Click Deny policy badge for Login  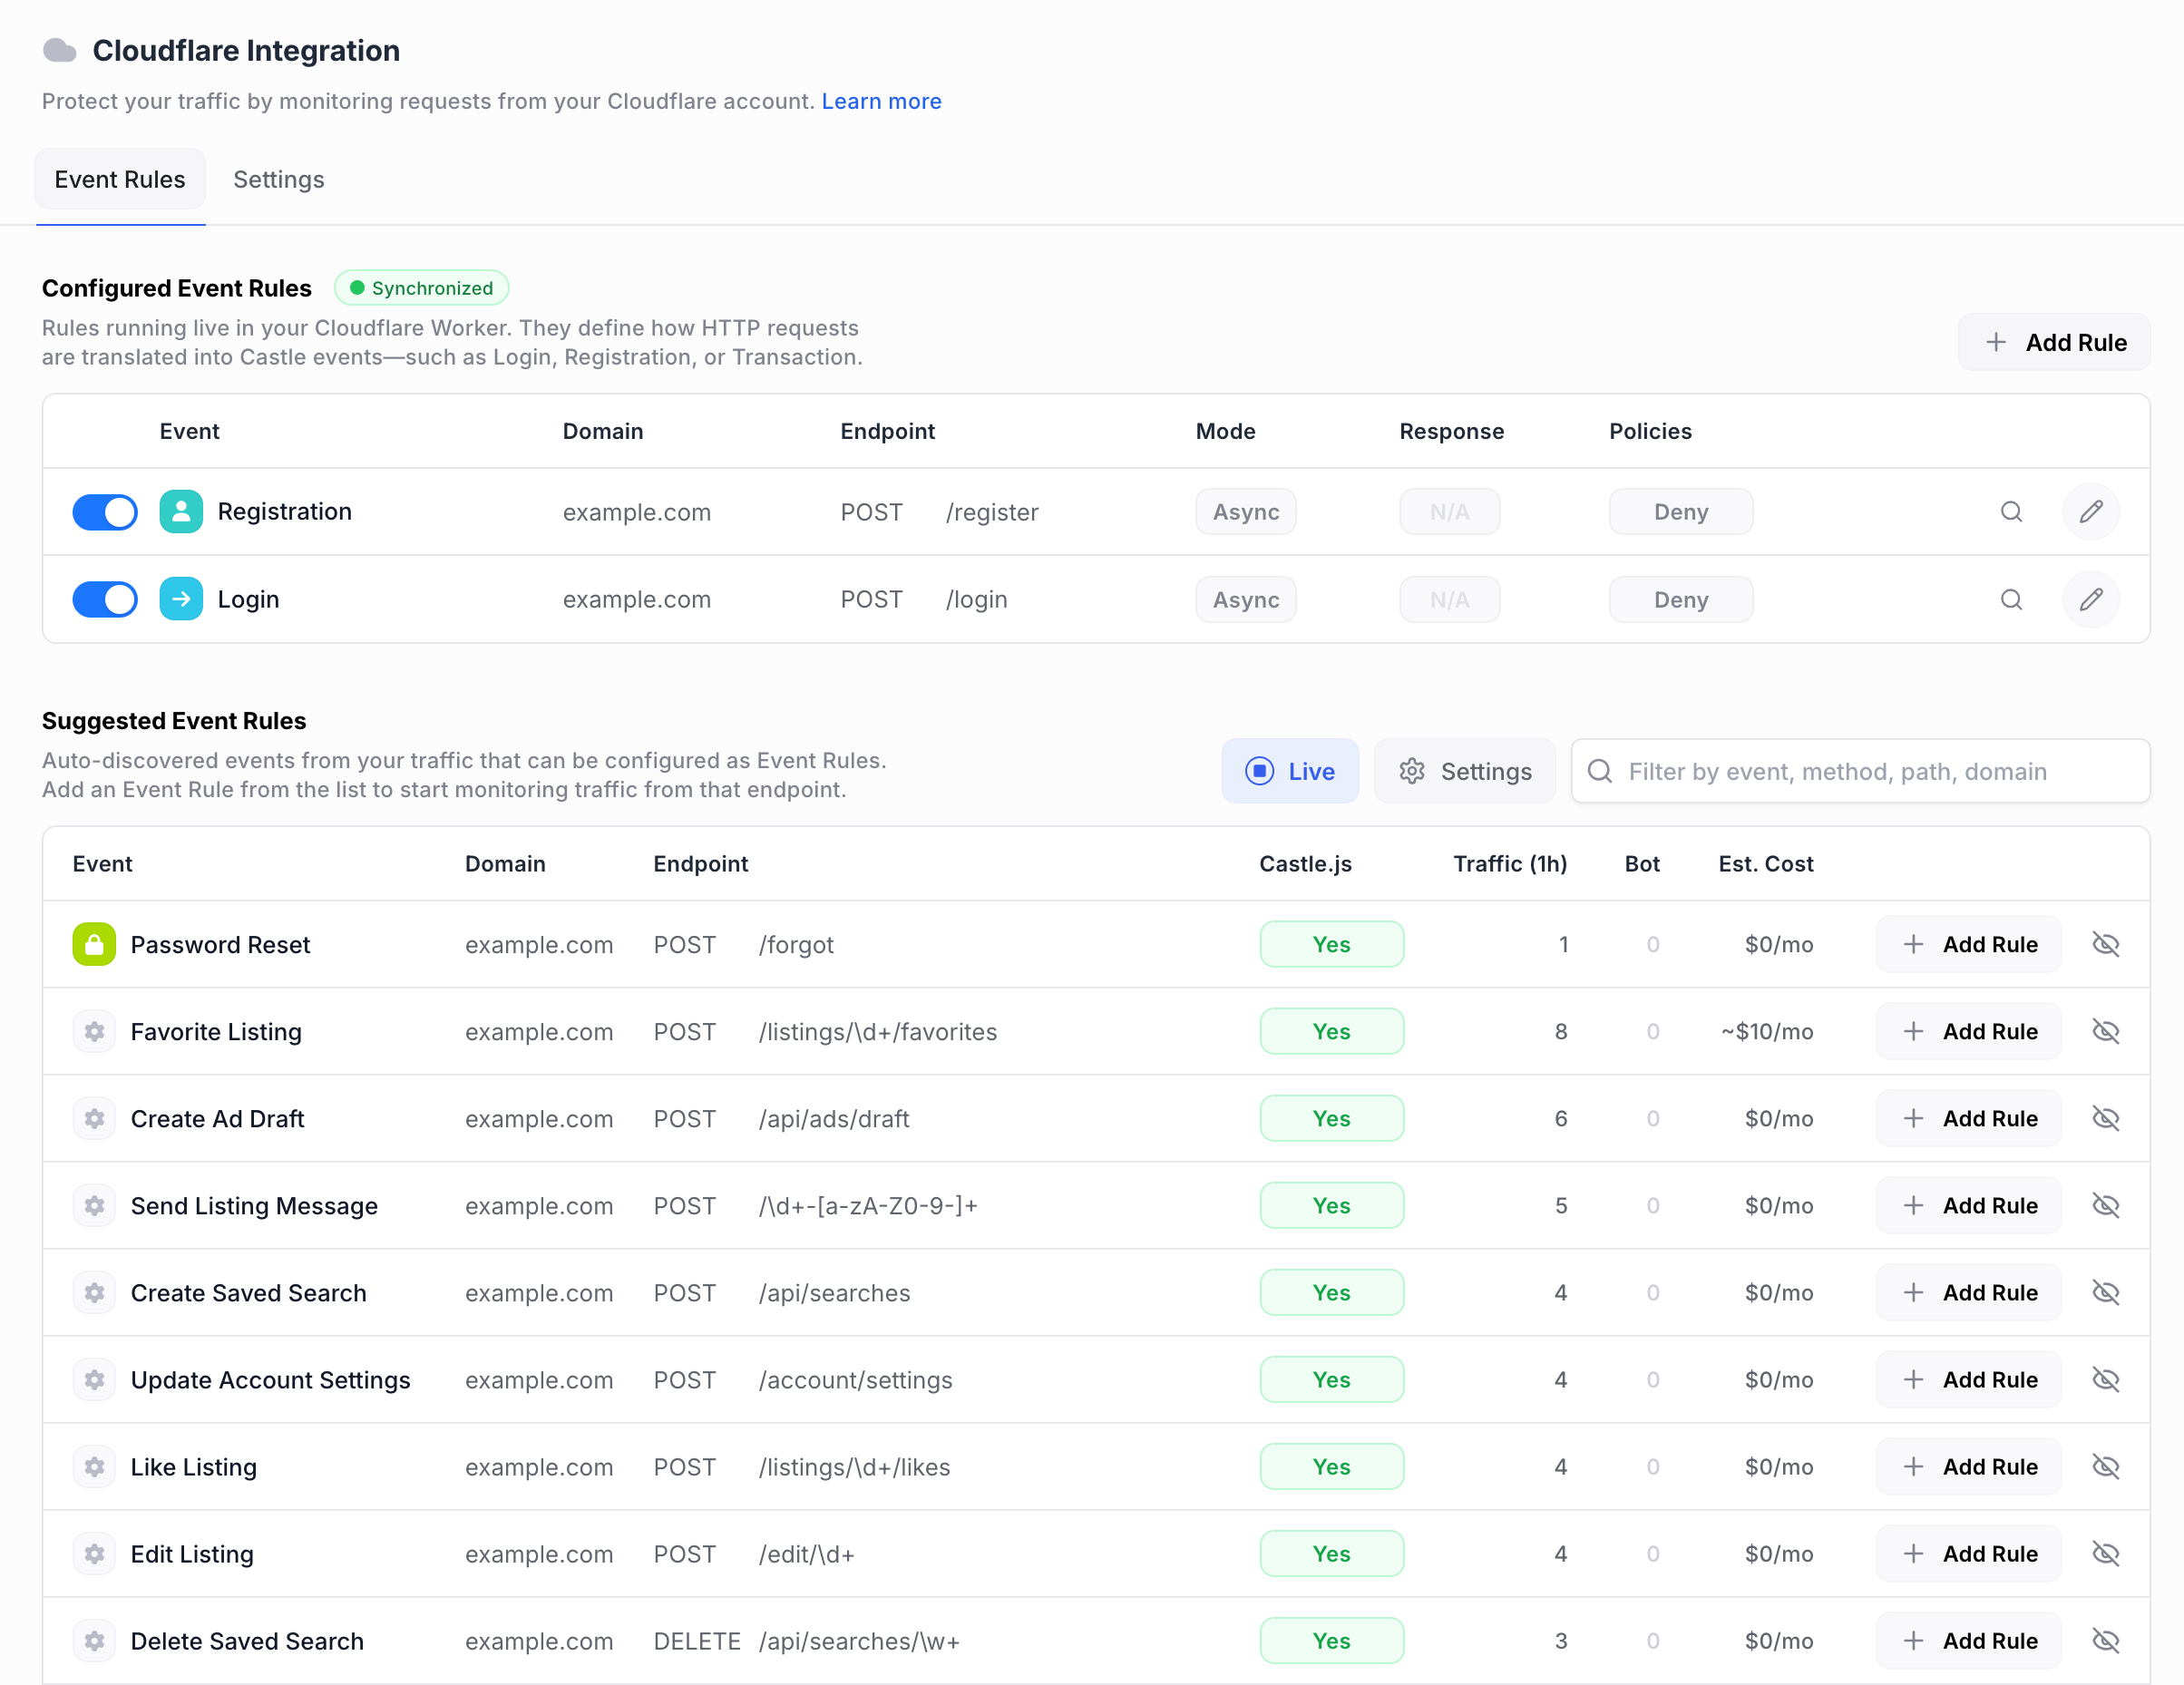pos(1681,599)
